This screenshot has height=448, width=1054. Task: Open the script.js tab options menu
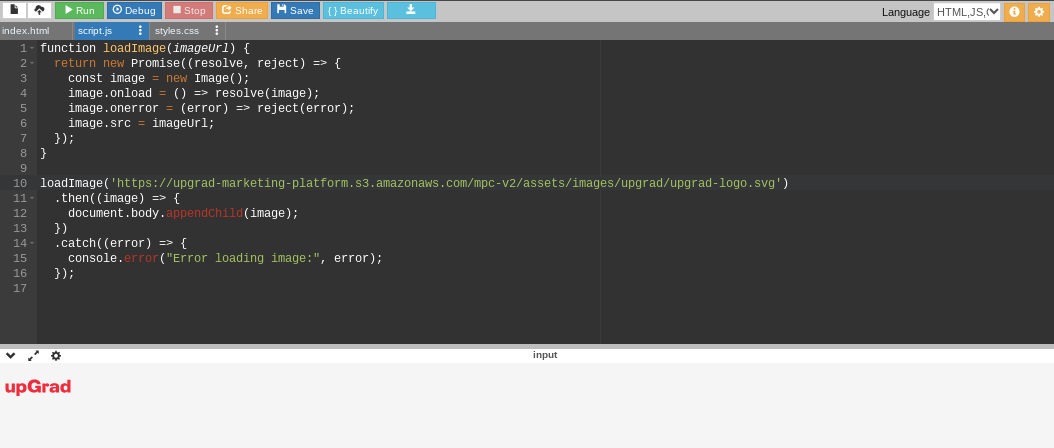coord(140,30)
